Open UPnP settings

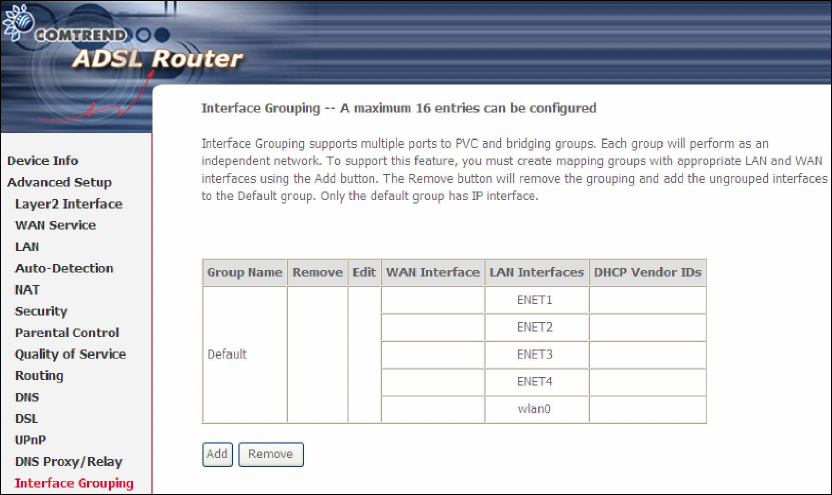pyautogui.click(x=30, y=440)
